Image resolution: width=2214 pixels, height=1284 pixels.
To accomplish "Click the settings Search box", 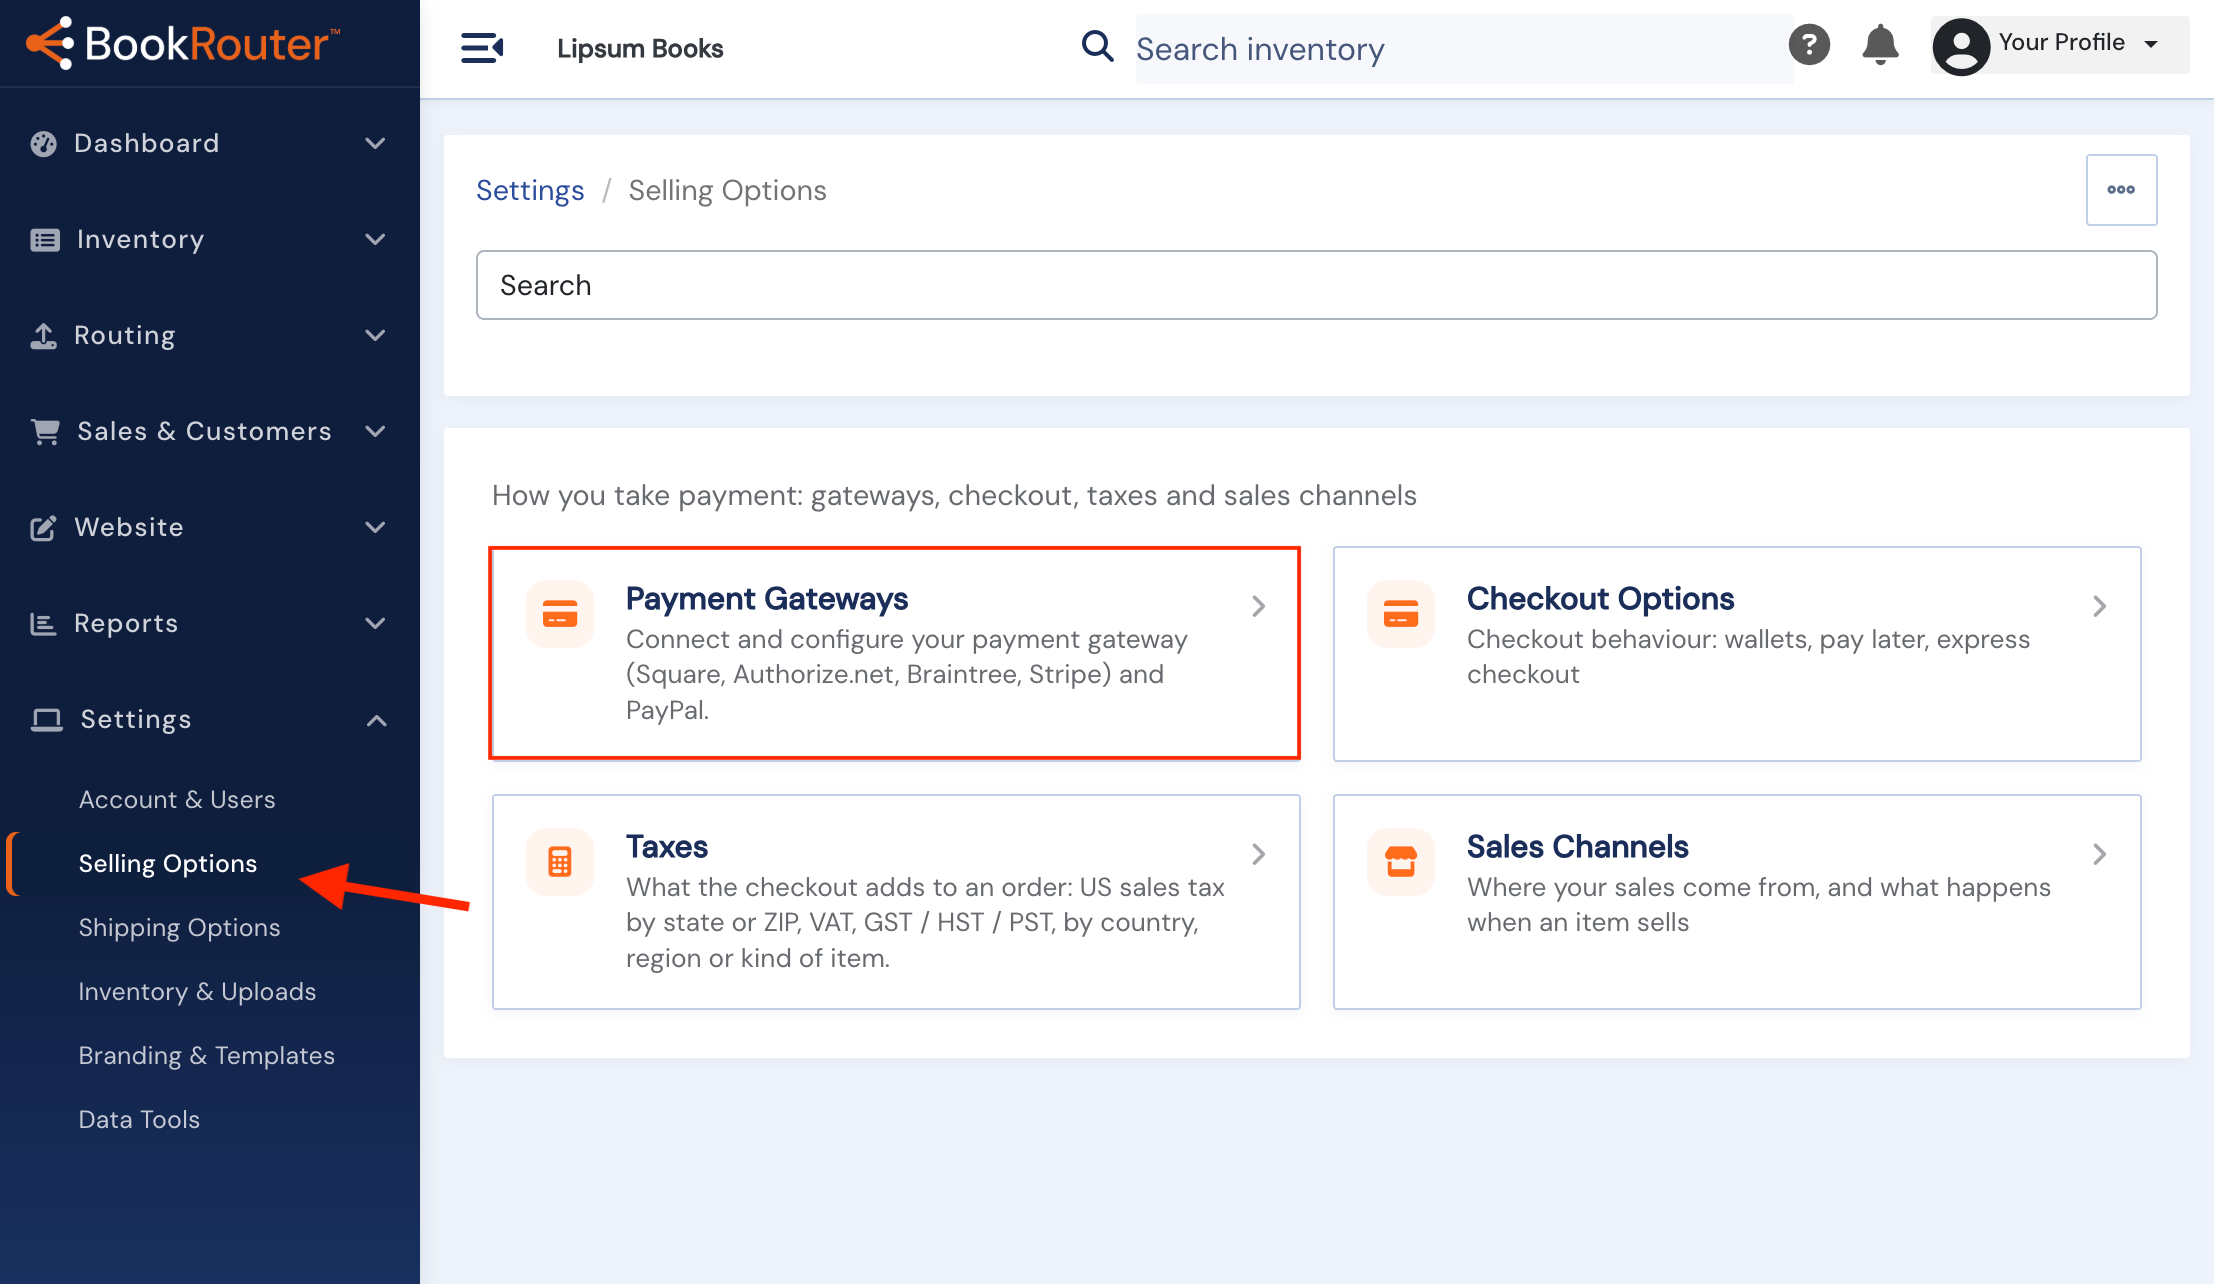I will pos(1316,285).
